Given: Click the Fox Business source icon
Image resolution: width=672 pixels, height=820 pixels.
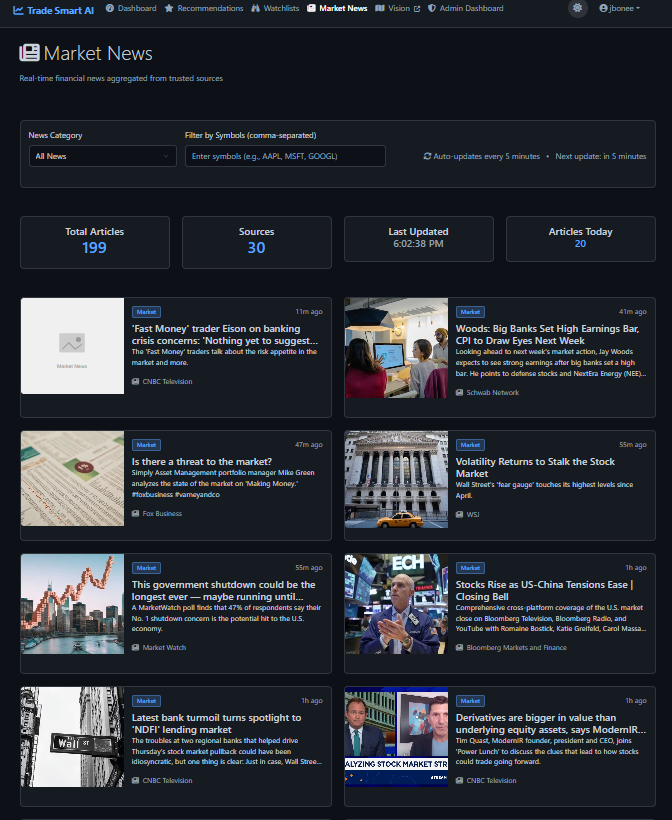Looking at the screenshot, I should pyautogui.click(x=136, y=513).
